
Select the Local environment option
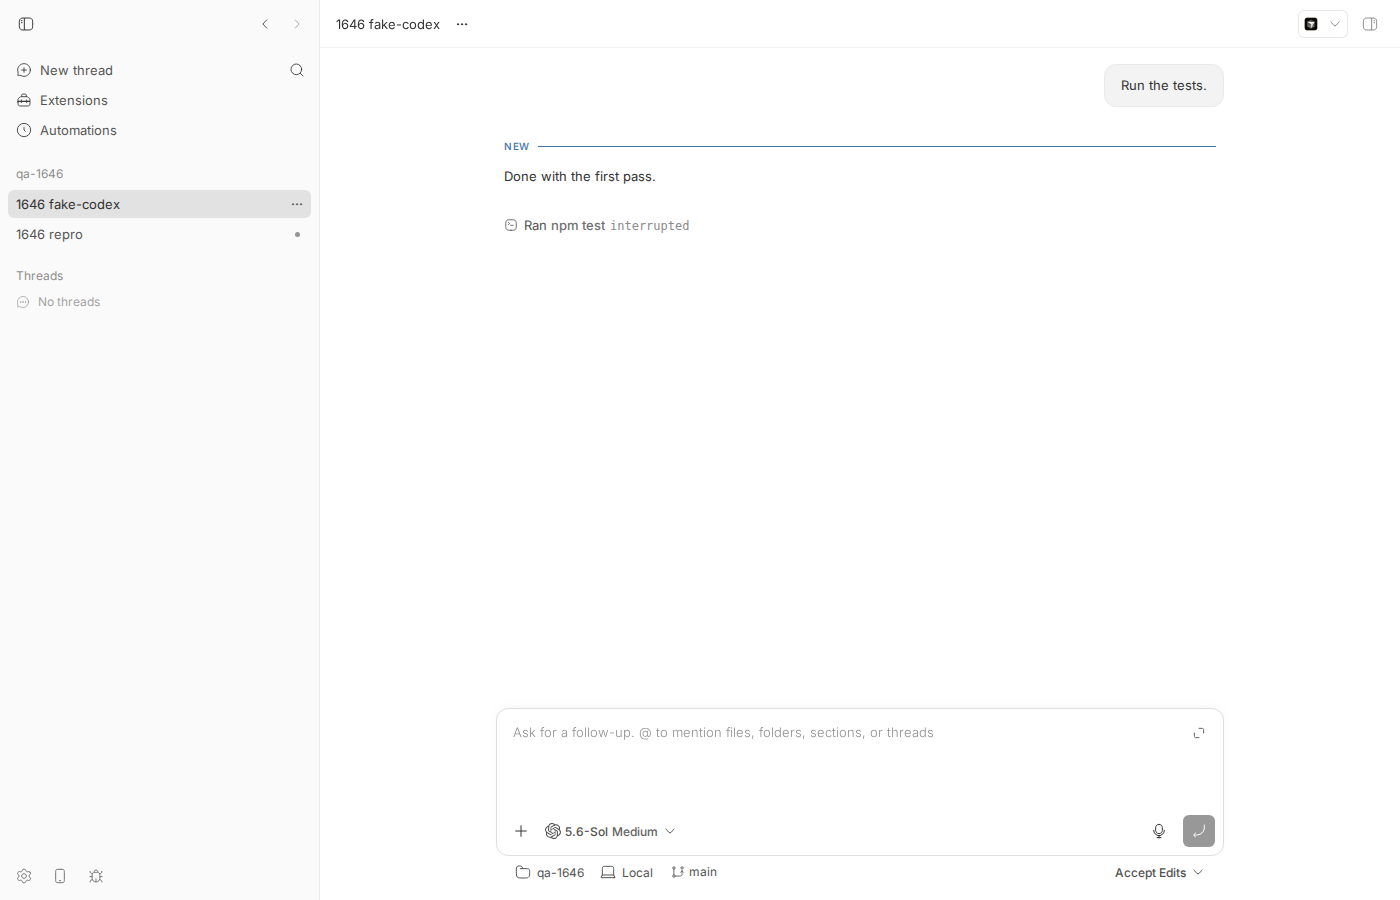[627, 873]
